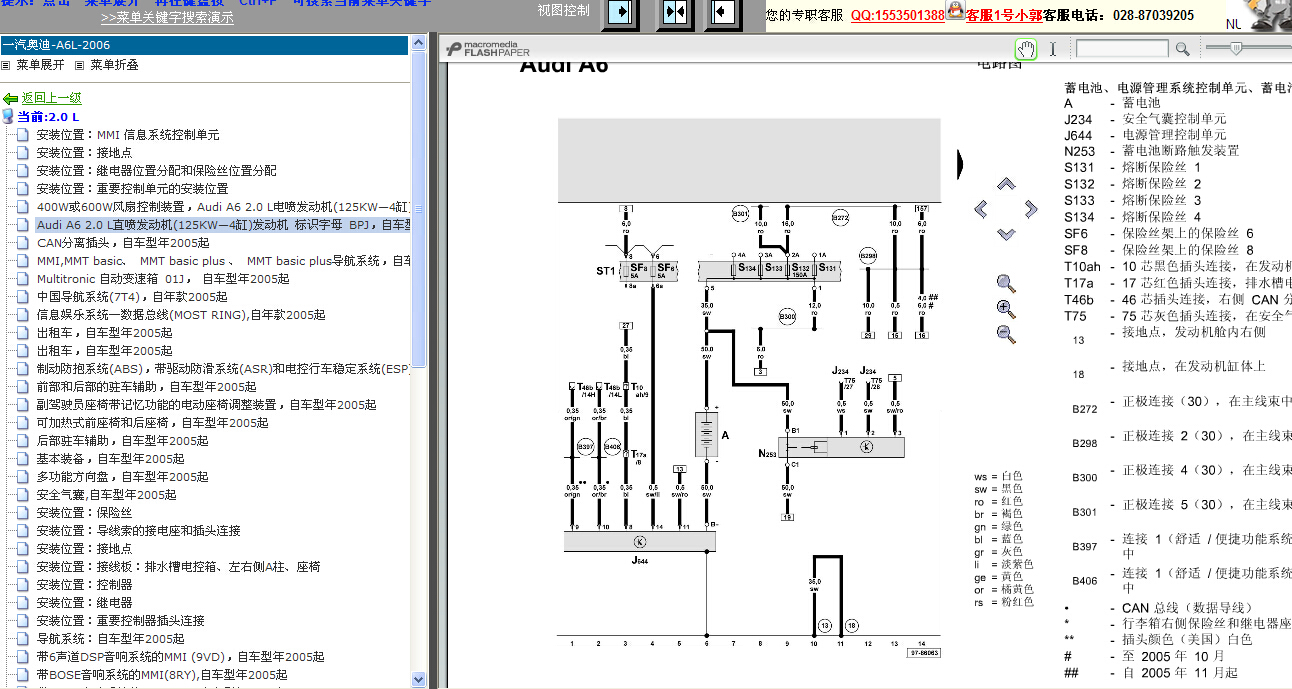Expand all menus via 菜单展开
1292x689 pixels.
pos(40,65)
